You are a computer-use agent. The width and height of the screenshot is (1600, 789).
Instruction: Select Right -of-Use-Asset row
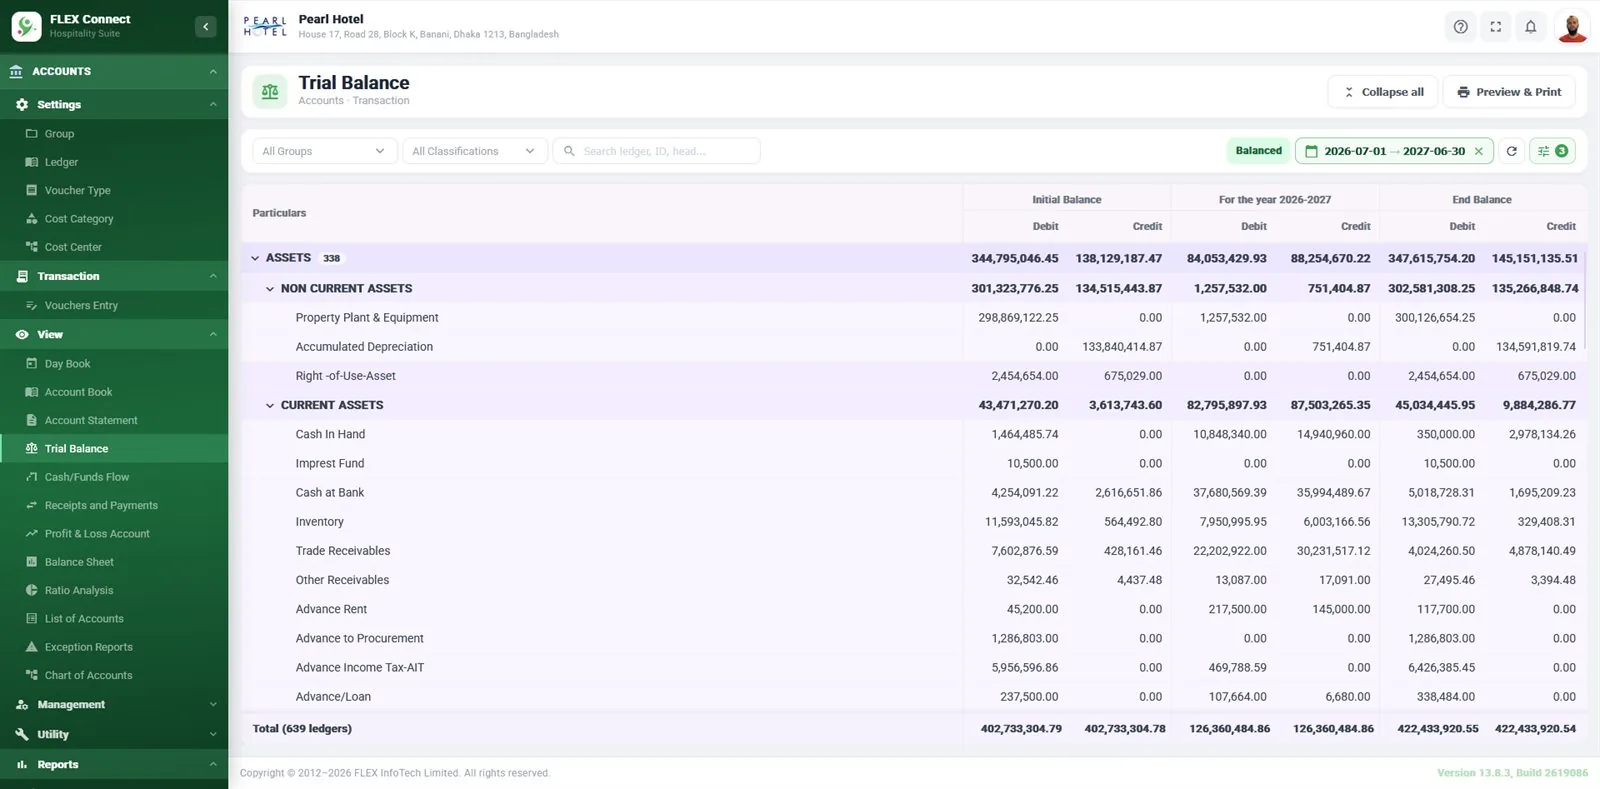[x=914, y=376]
